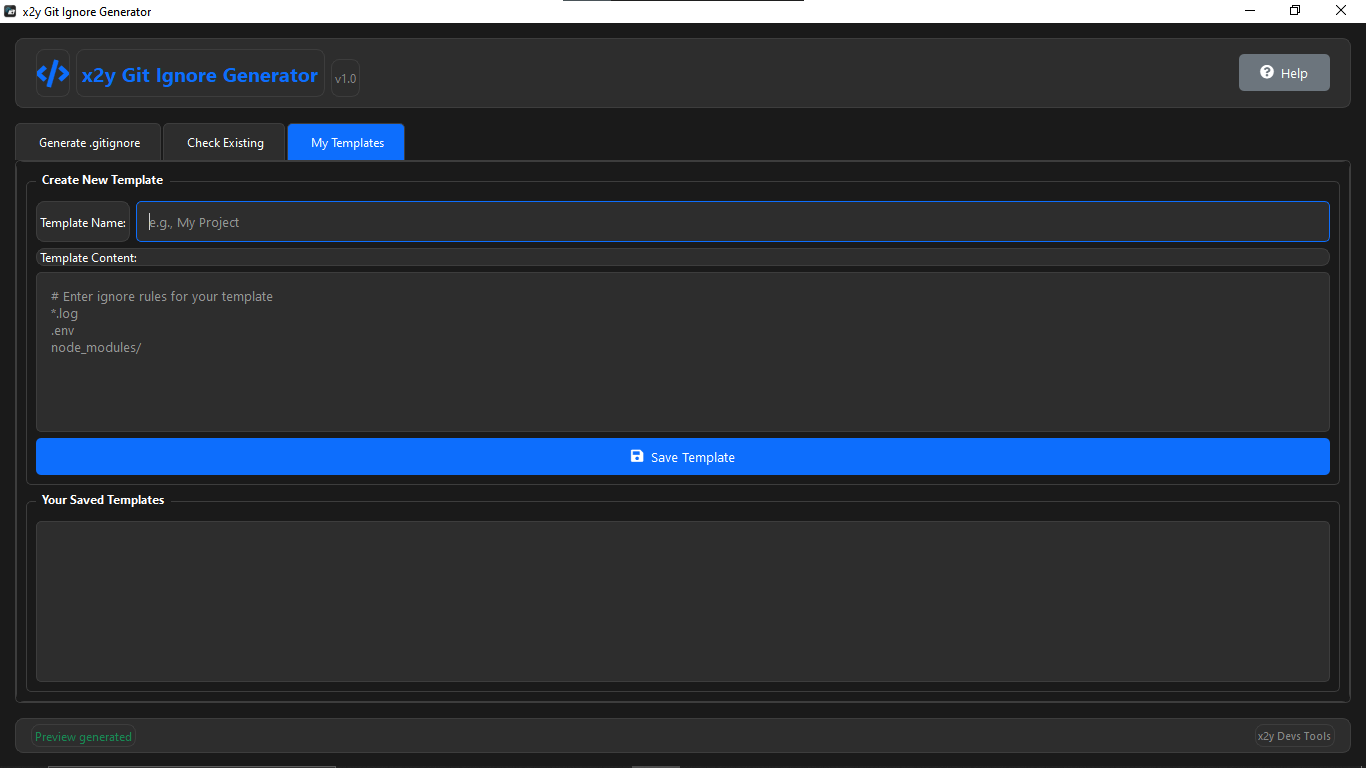Click the v1.0 version badge
The width and height of the screenshot is (1366, 768).
(x=345, y=77)
